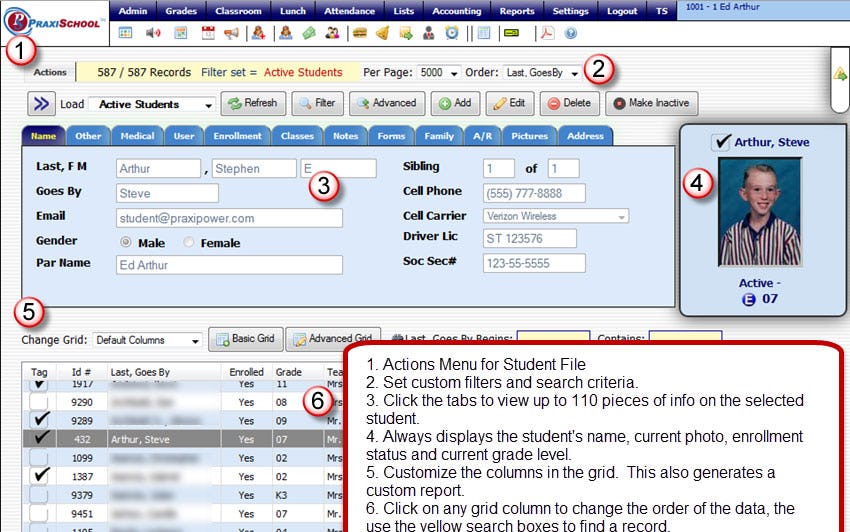
Task: Open the Order Last, GoesBy dropdown
Action: pos(542,73)
